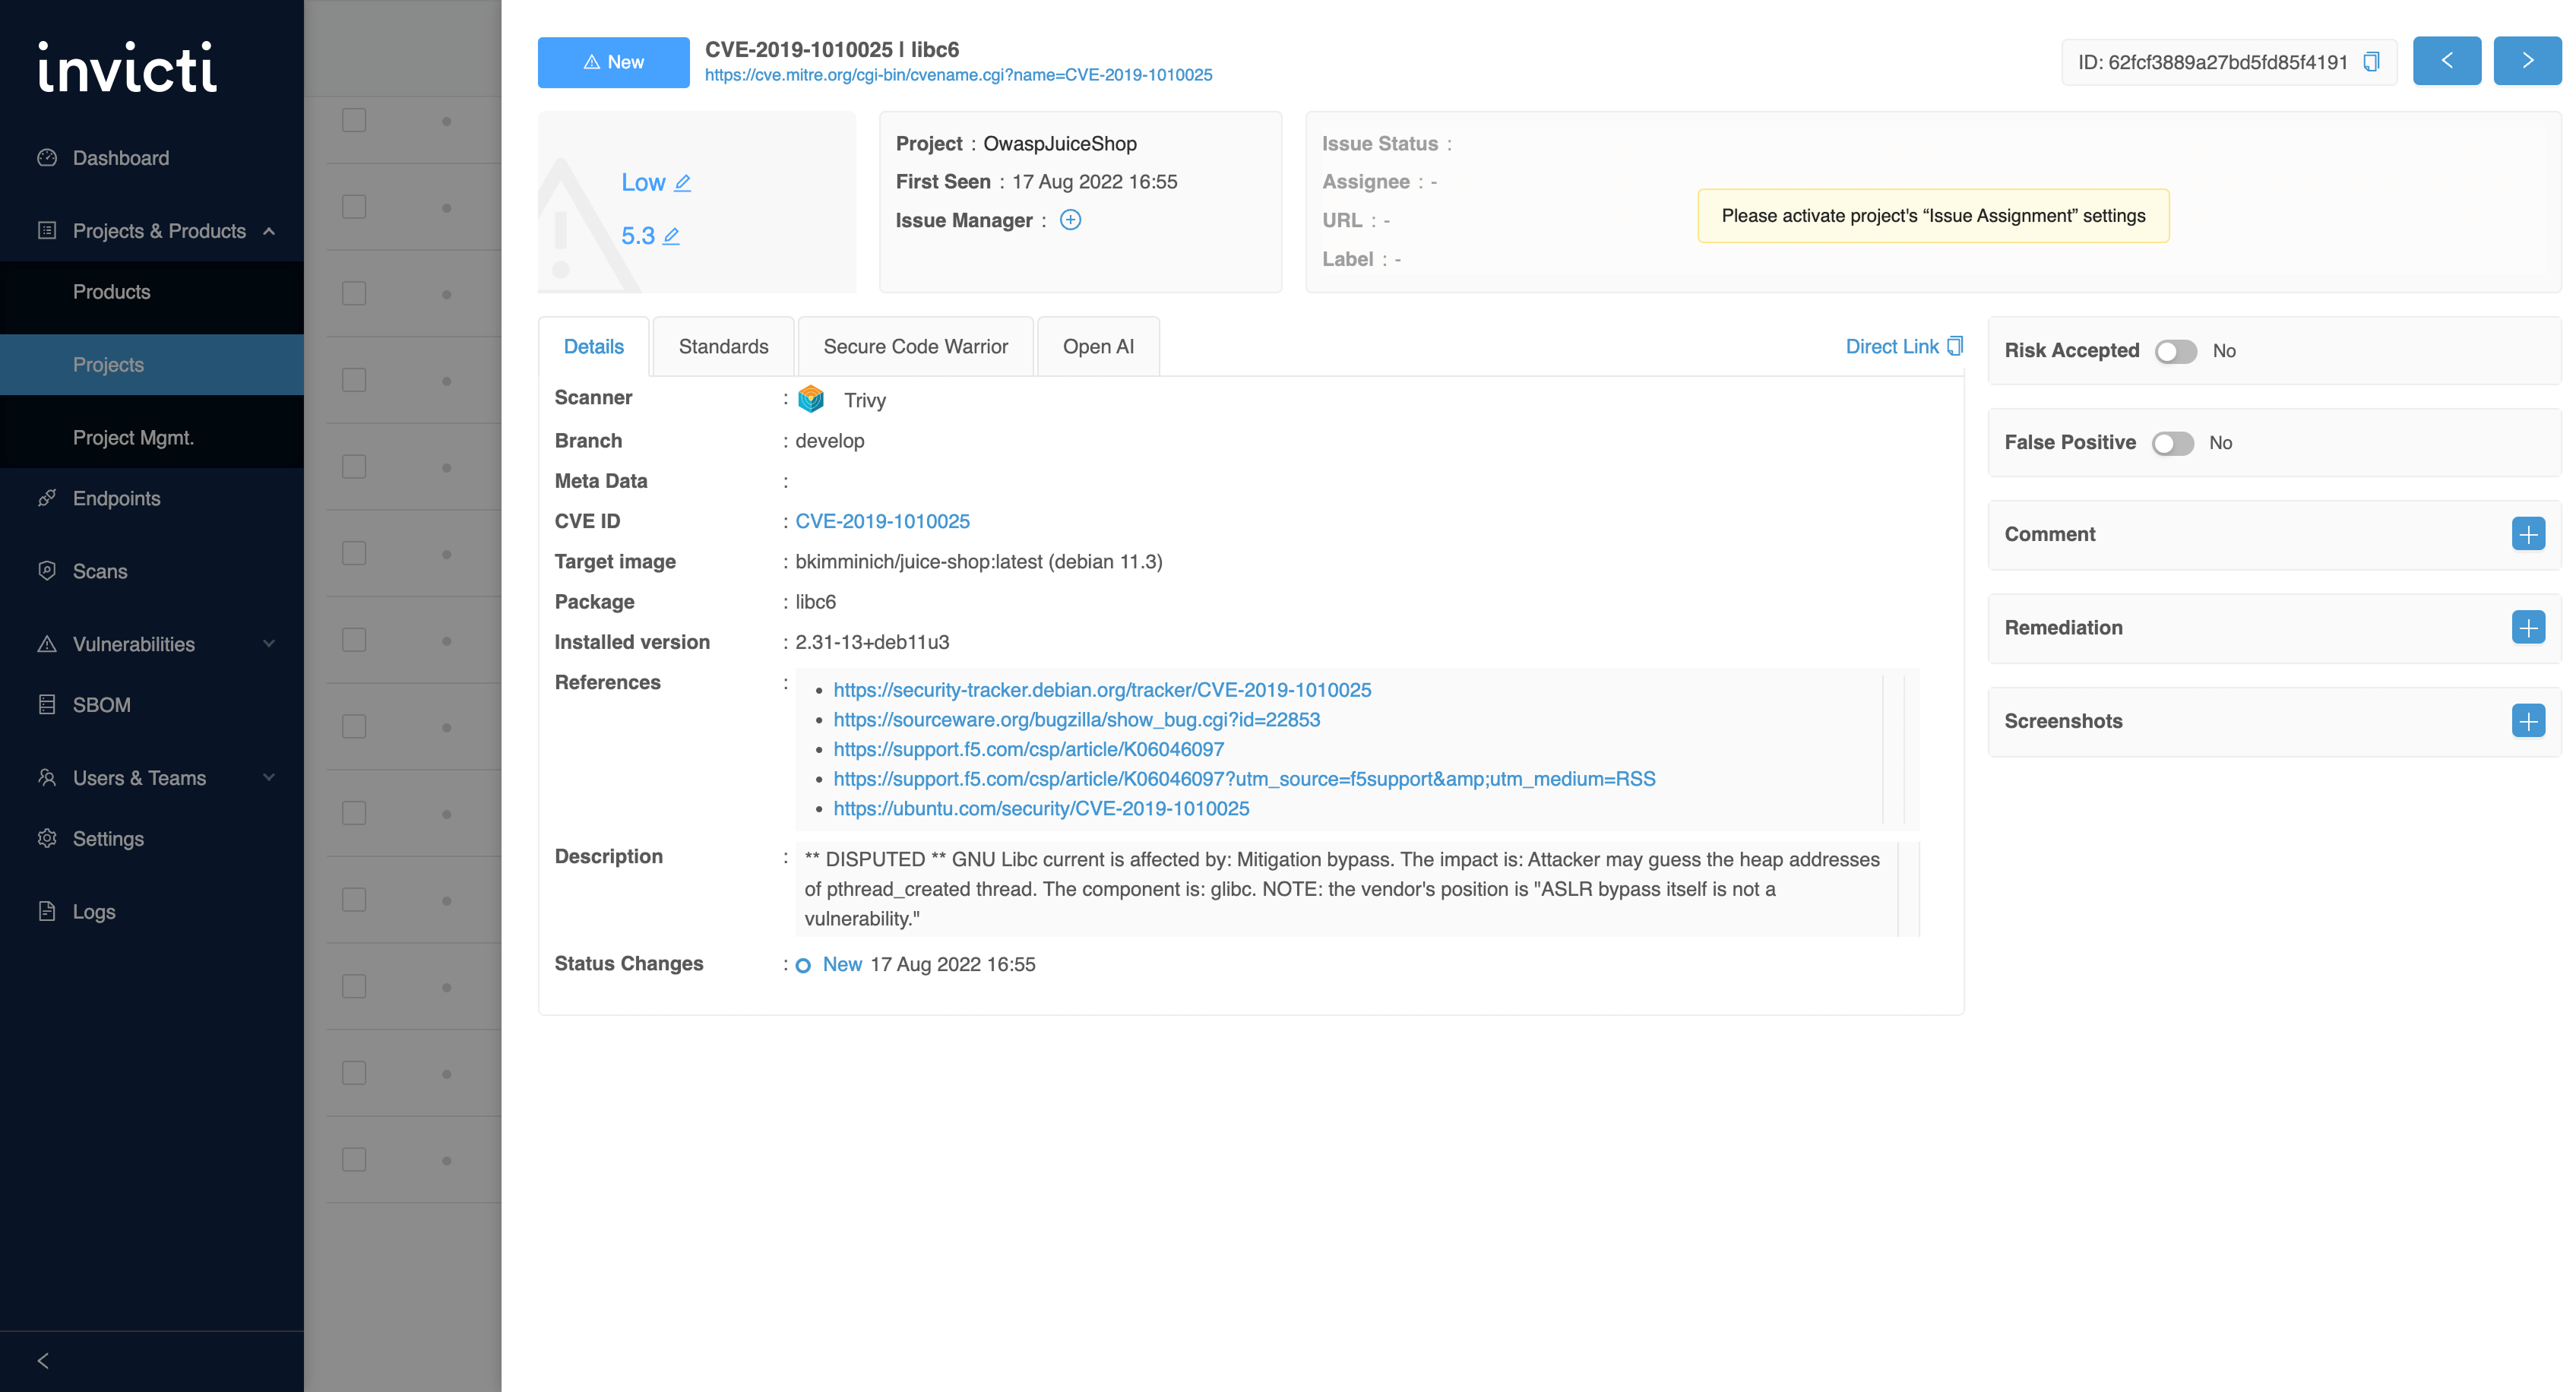2576x1392 pixels.
Task: Add Screenshots using plus button
Action: pyautogui.click(x=2527, y=721)
